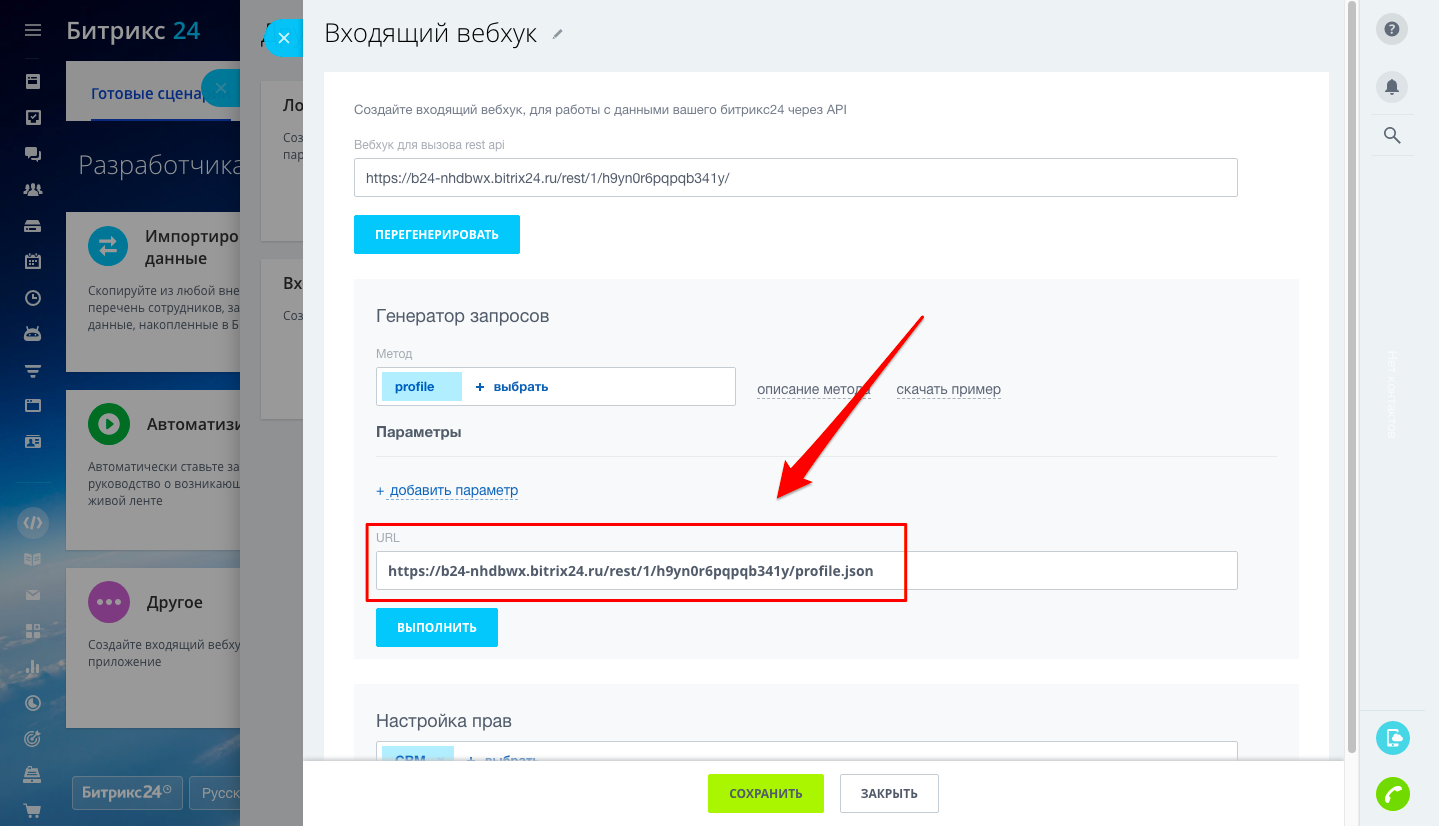Open the news feed icon in sidebar
The width and height of the screenshot is (1439, 826).
(x=33, y=81)
